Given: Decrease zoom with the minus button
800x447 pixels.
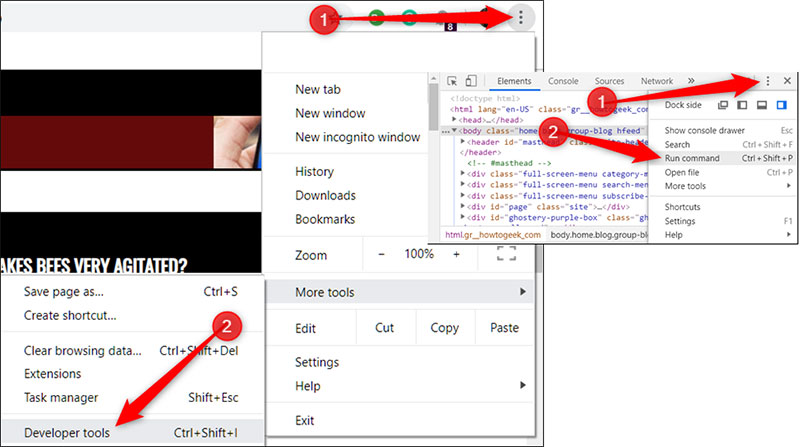Looking at the screenshot, I should pos(380,254).
